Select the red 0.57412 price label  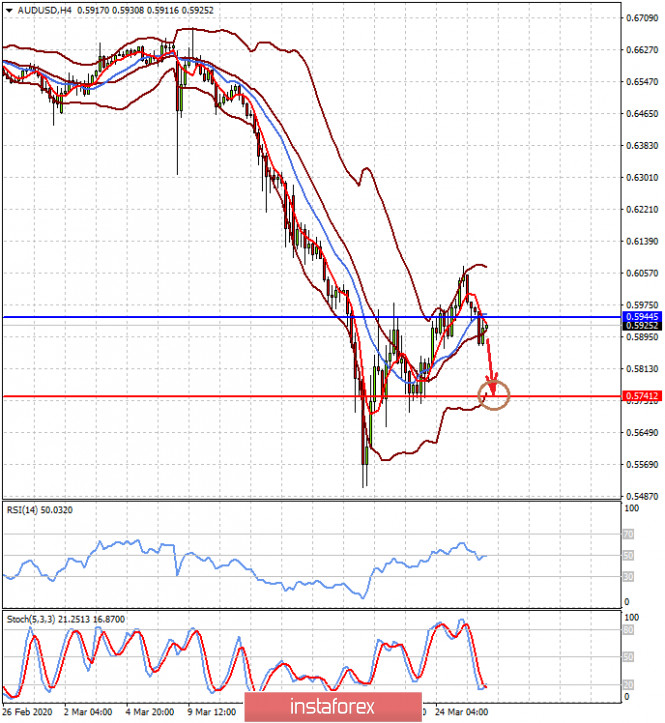point(642,396)
